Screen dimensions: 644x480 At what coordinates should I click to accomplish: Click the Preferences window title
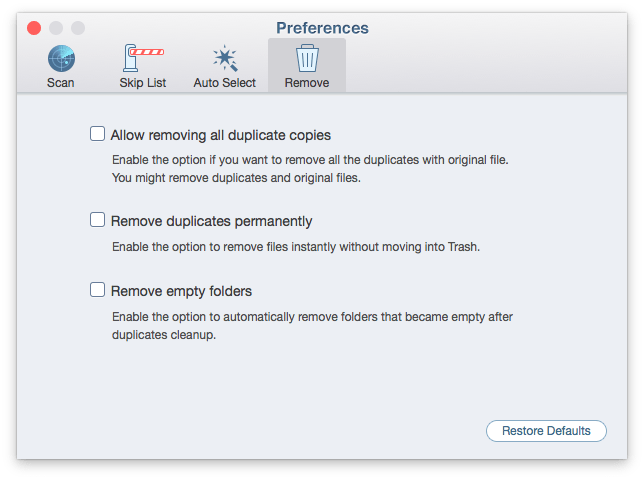coord(322,28)
